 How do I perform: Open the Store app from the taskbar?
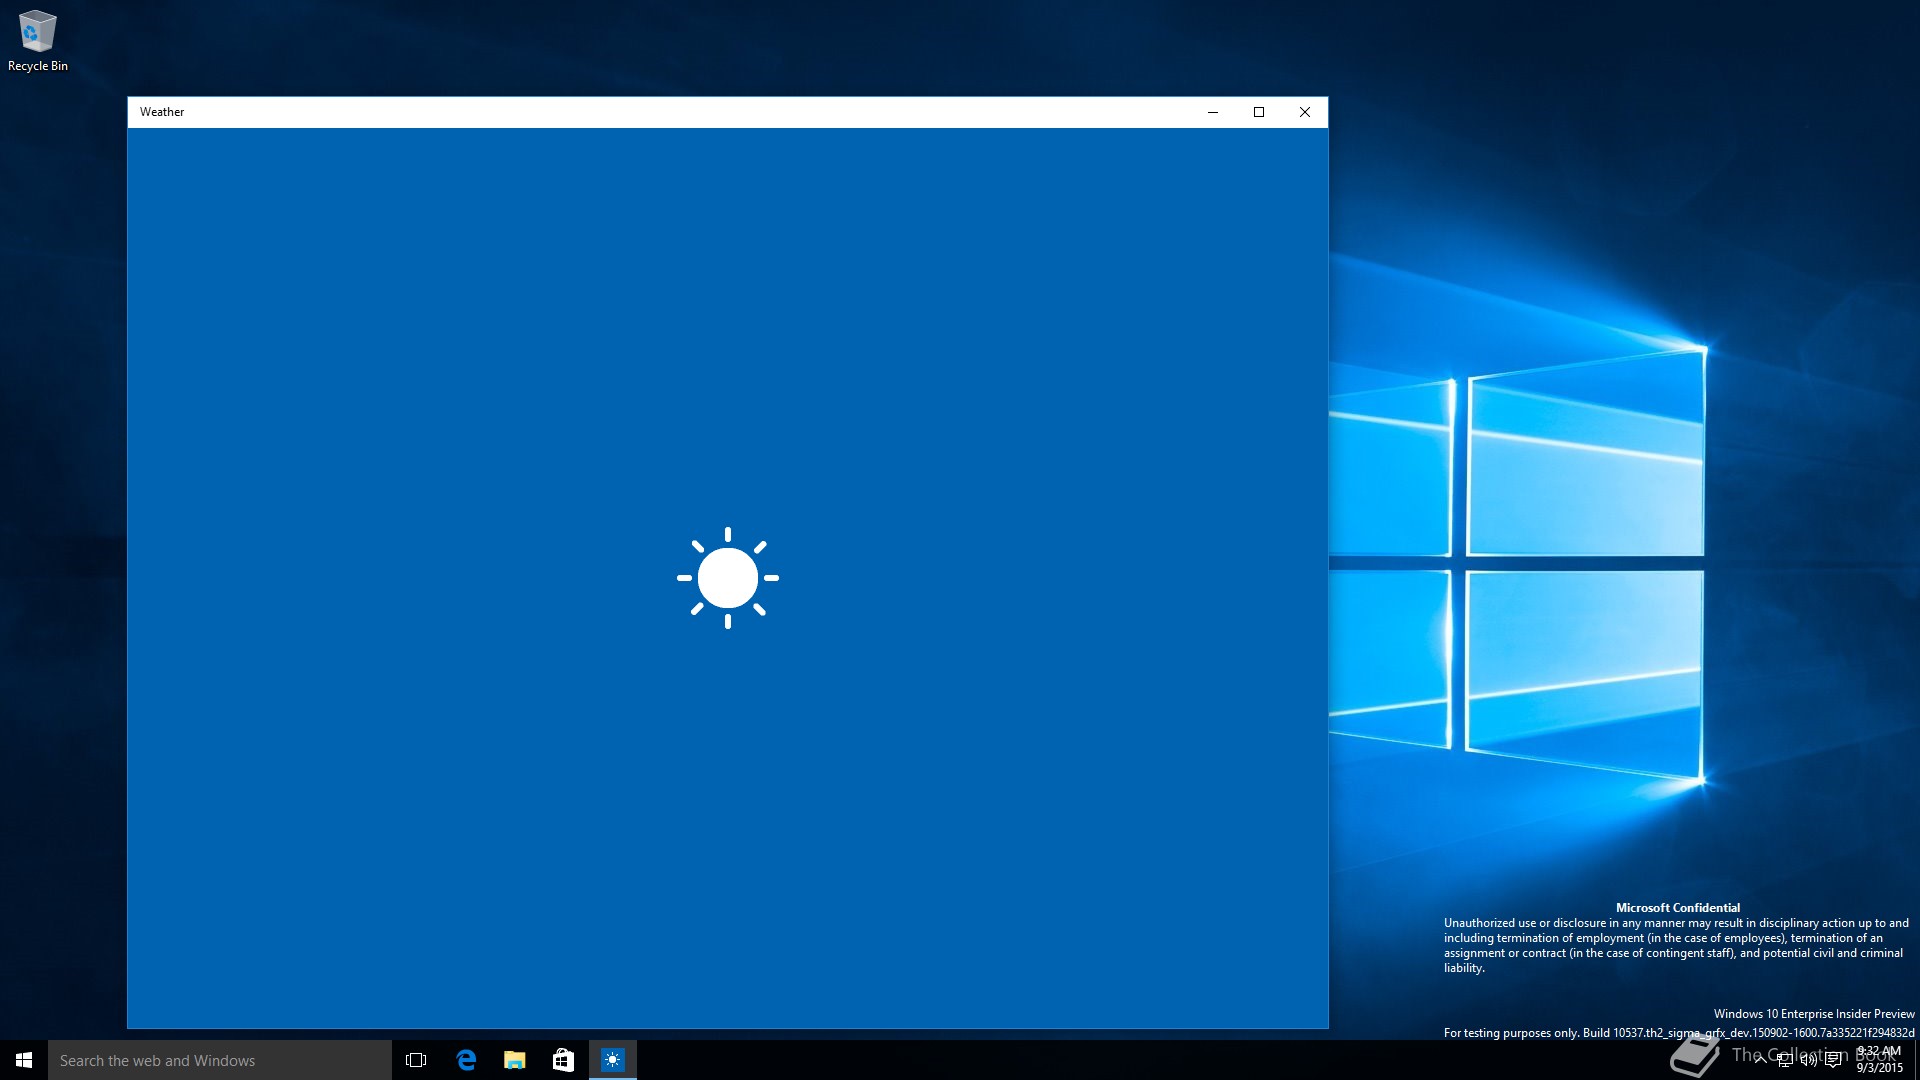point(563,1060)
